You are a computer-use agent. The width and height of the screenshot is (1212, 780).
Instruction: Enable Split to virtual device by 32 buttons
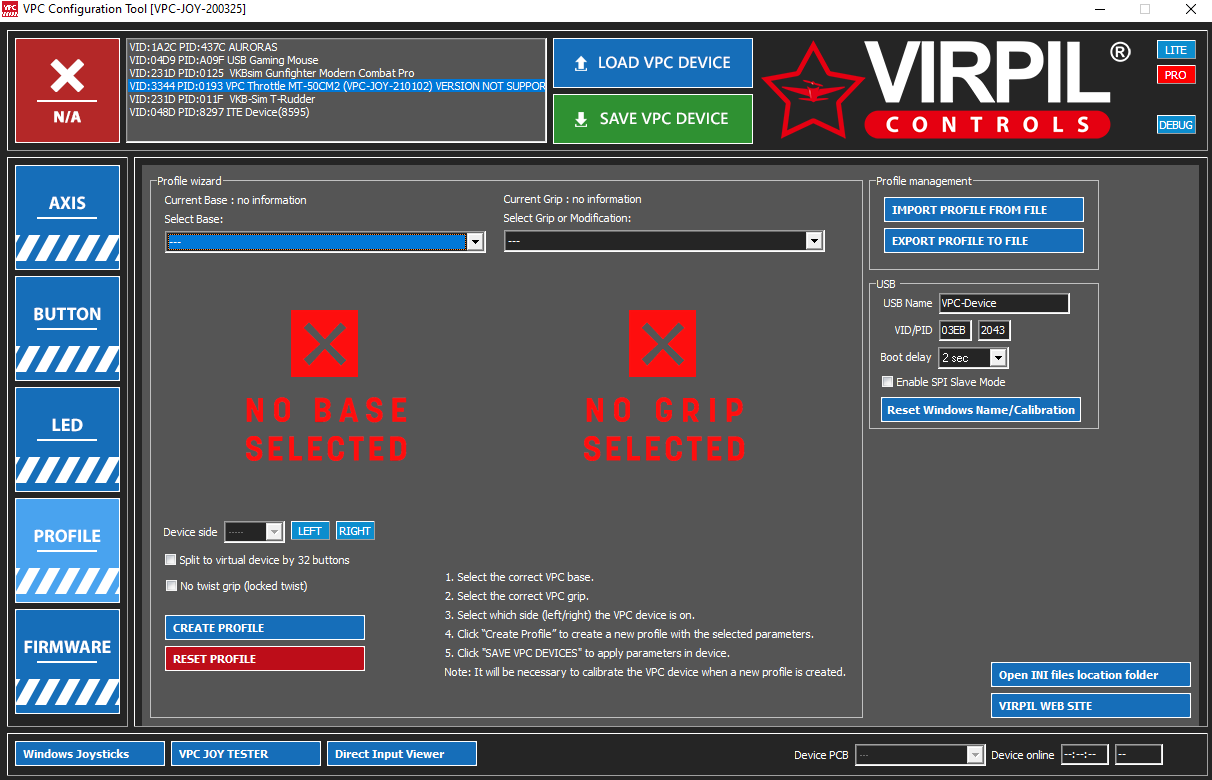pos(171,560)
